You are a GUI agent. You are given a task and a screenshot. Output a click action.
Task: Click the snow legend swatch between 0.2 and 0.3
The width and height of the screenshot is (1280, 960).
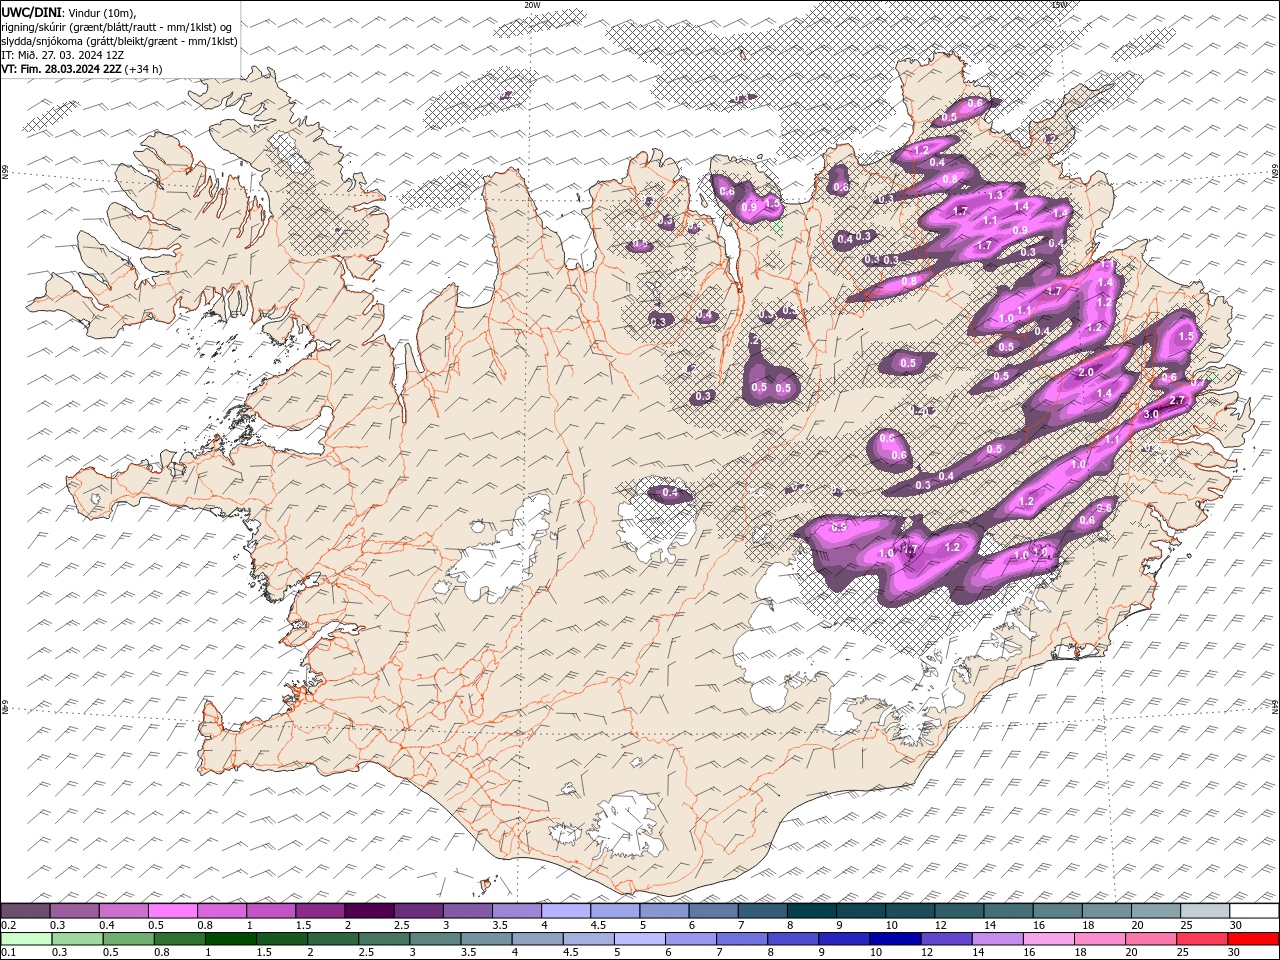(x=26, y=910)
